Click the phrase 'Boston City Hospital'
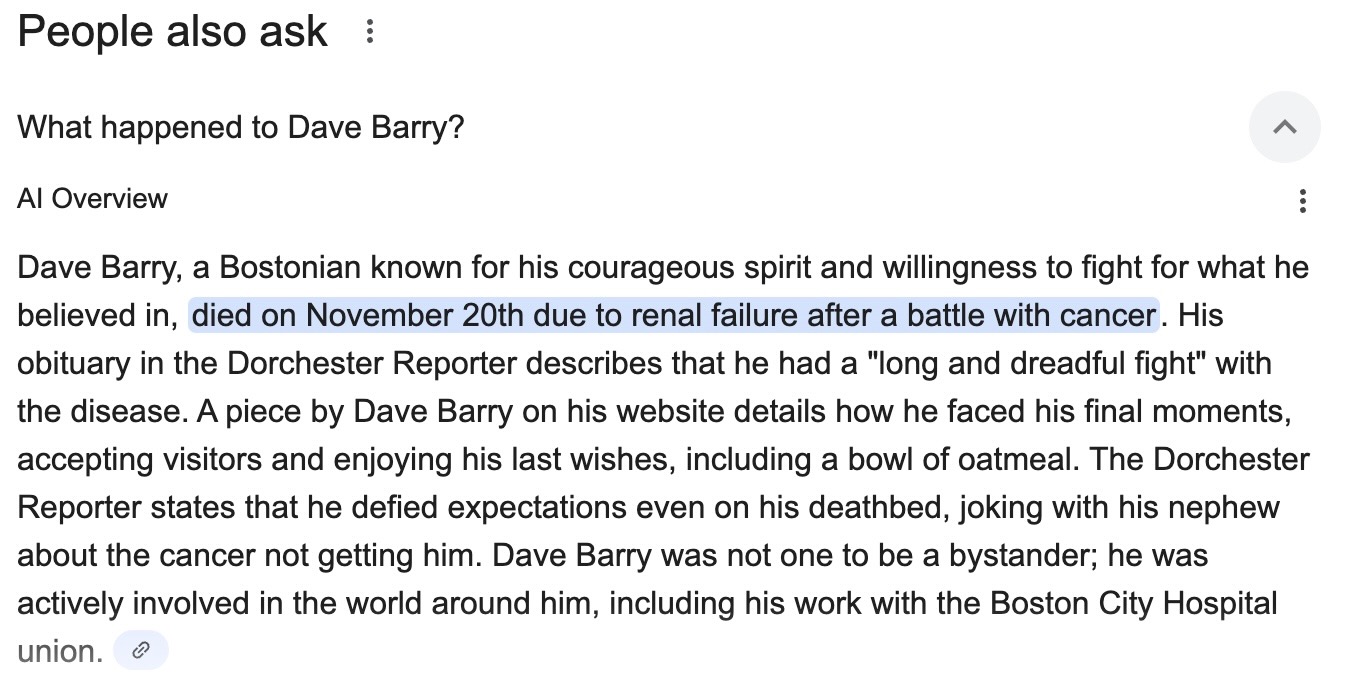 pyautogui.click(x=1135, y=602)
